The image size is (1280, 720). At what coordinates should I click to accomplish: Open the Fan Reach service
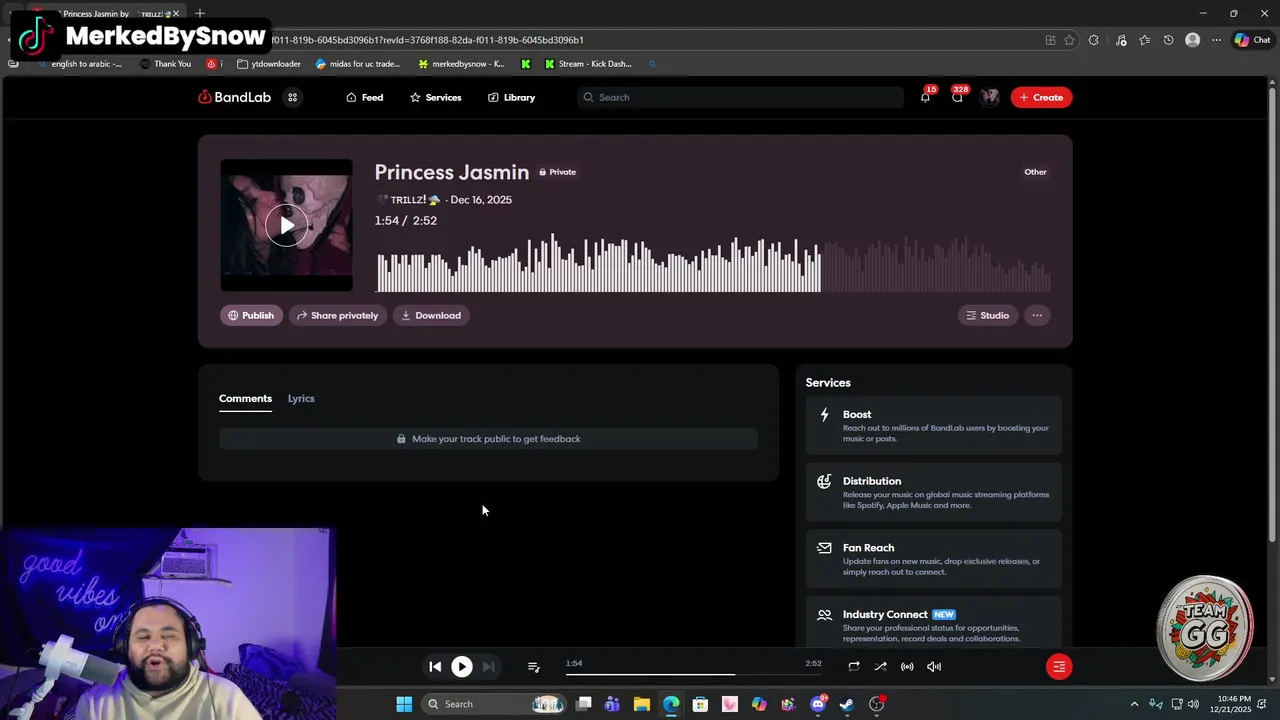click(x=933, y=559)
